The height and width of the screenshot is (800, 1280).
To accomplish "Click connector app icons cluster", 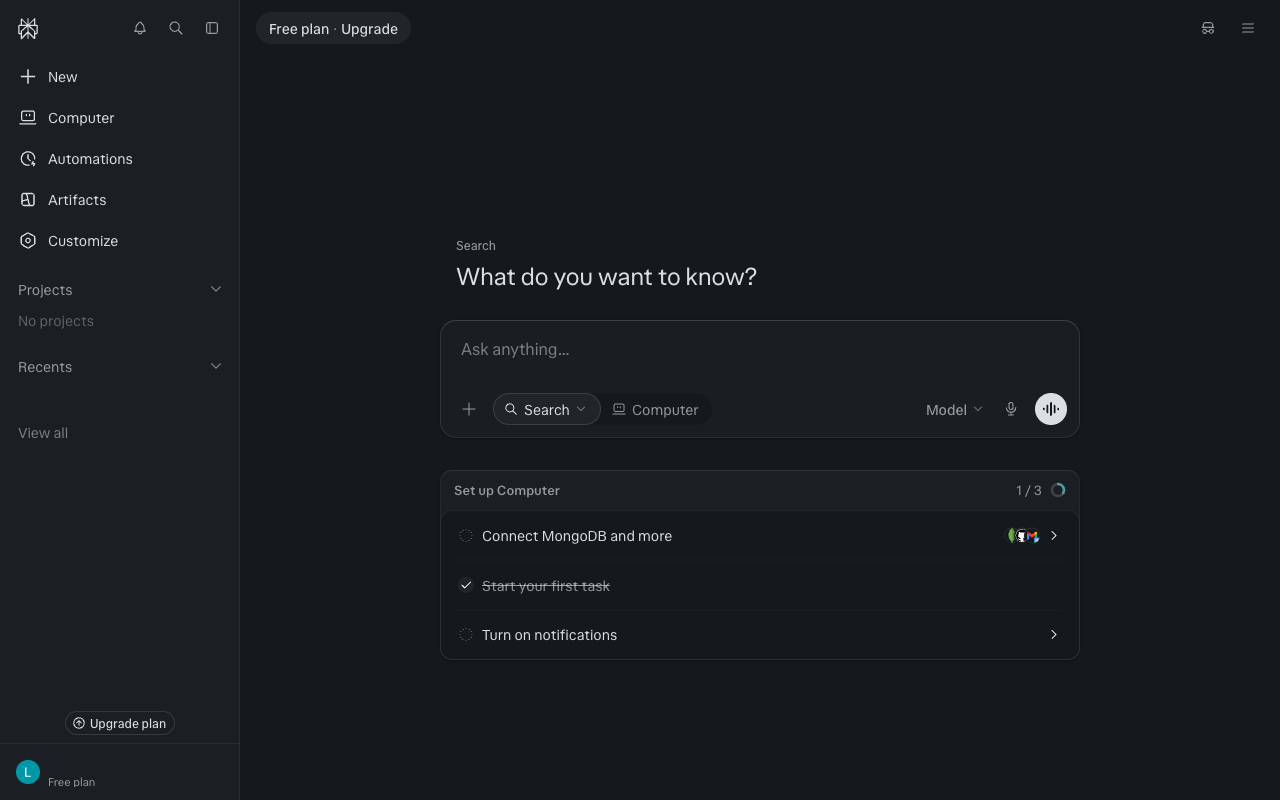I will click(x=1022, y=536).
